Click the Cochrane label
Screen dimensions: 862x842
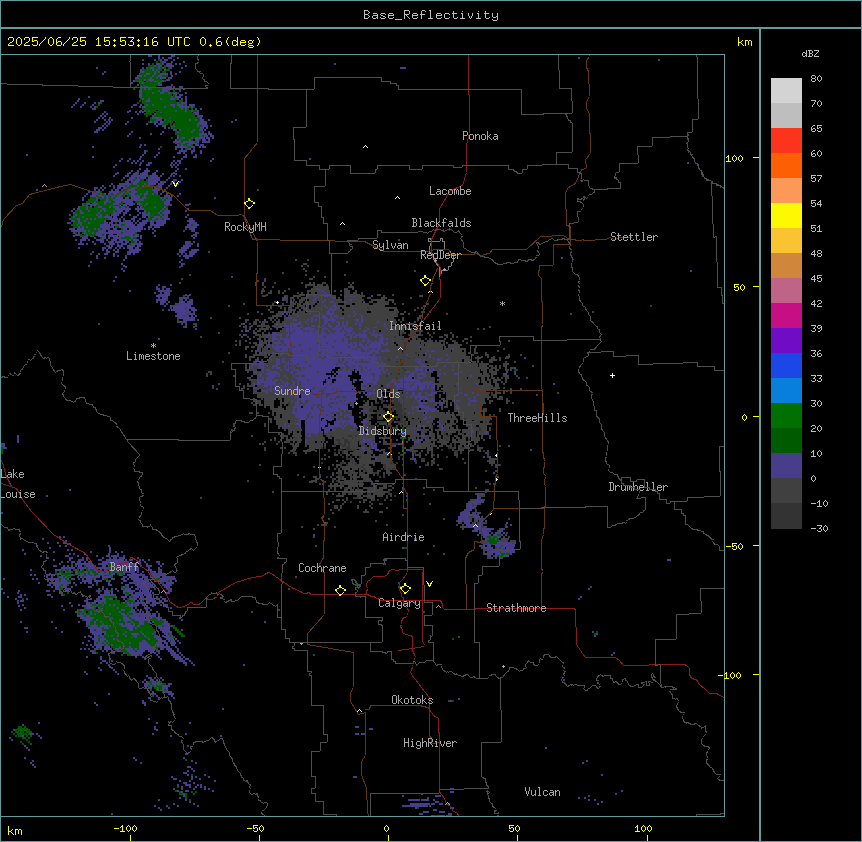tap(322, 568)
